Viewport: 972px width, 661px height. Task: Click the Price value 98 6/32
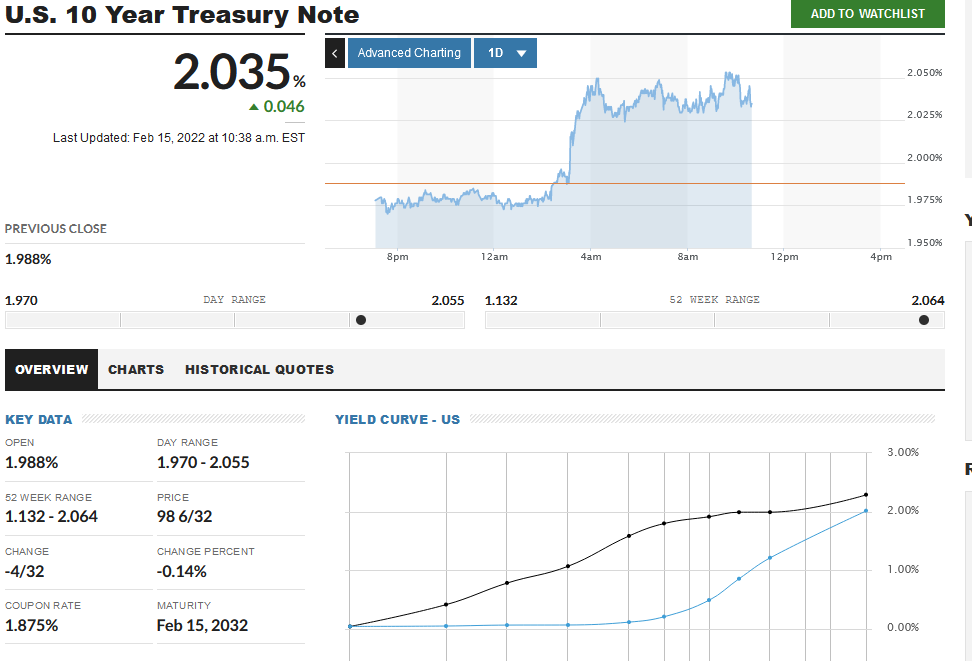coord(185,517)
